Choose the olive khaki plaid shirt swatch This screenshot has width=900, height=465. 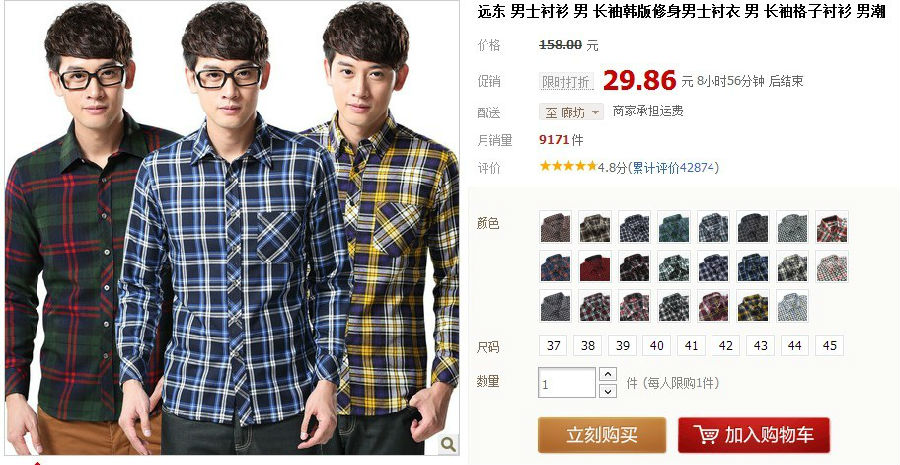(595, 227)
